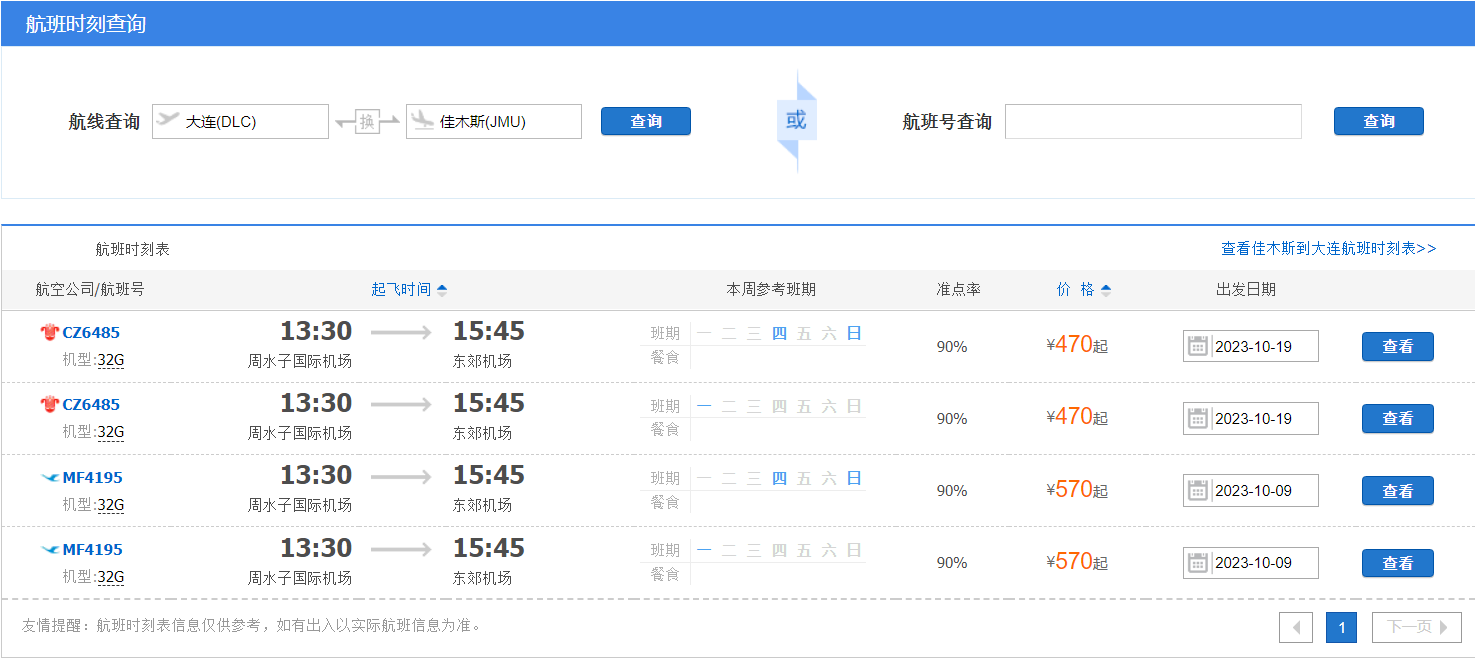The height and width of the screenshot is (659, 1475).
Task: Click China Southern logo in second CZ6485 row
Action: point(49,404)
